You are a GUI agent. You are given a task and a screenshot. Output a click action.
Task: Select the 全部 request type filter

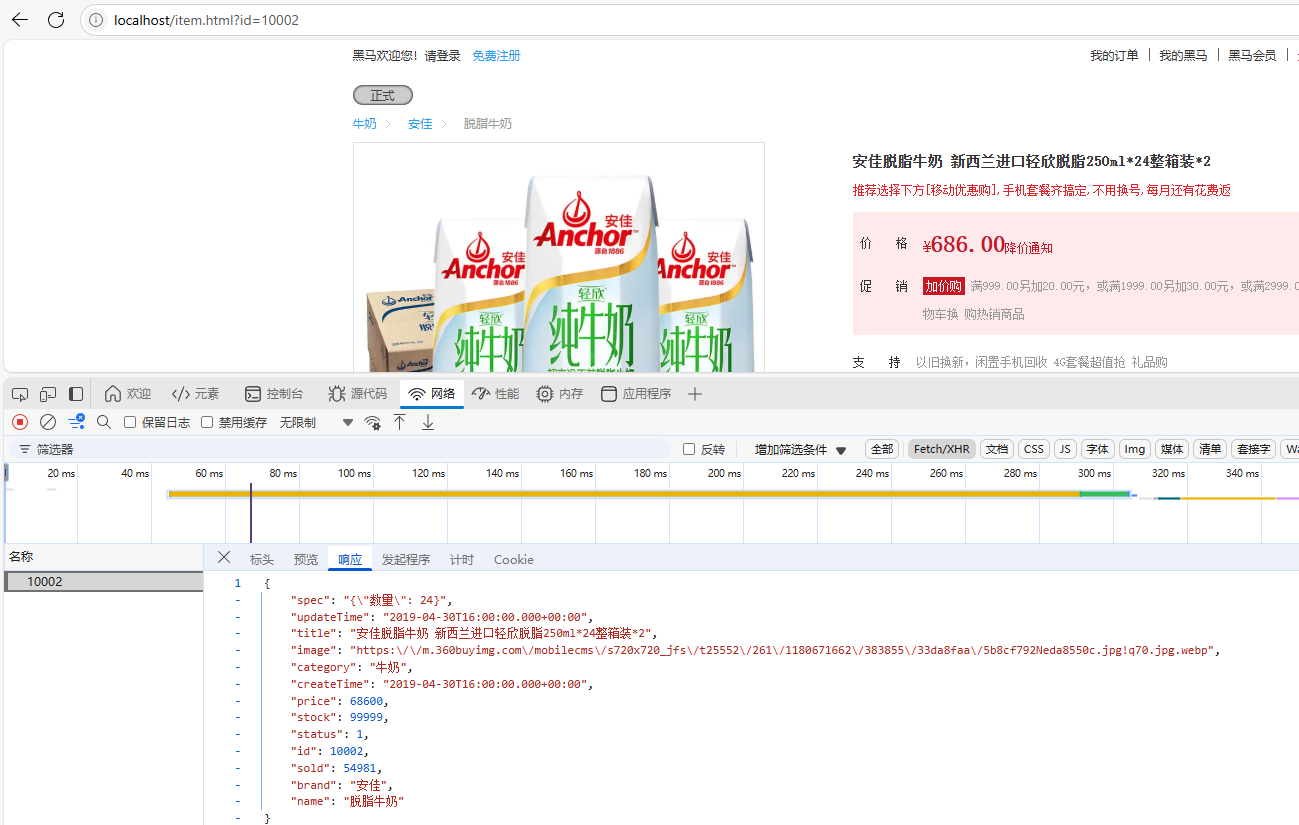[881, 450]
